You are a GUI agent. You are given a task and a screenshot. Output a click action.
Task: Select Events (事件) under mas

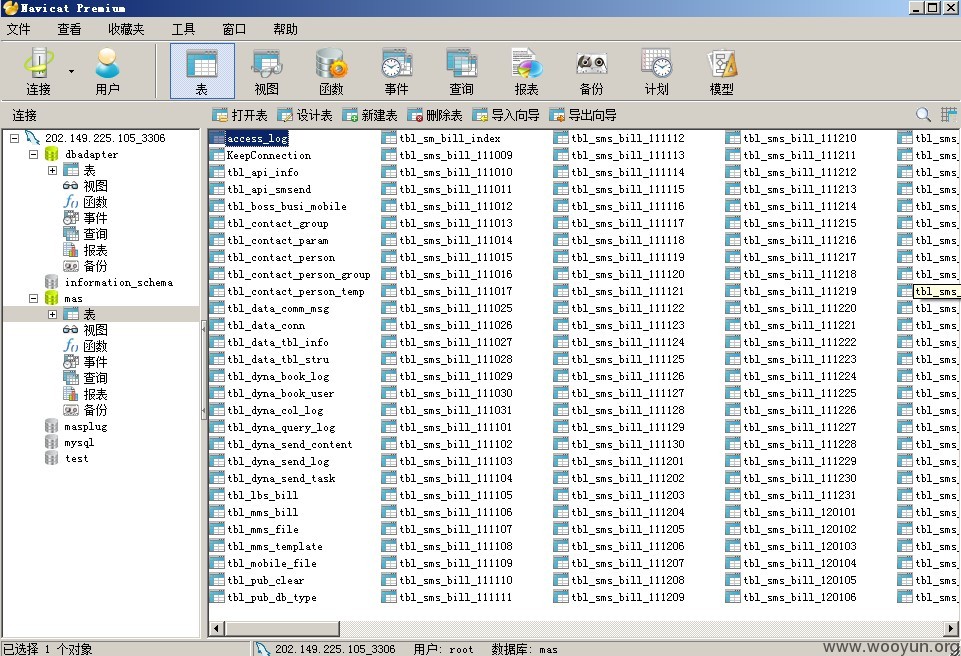(x=95, y=362)
